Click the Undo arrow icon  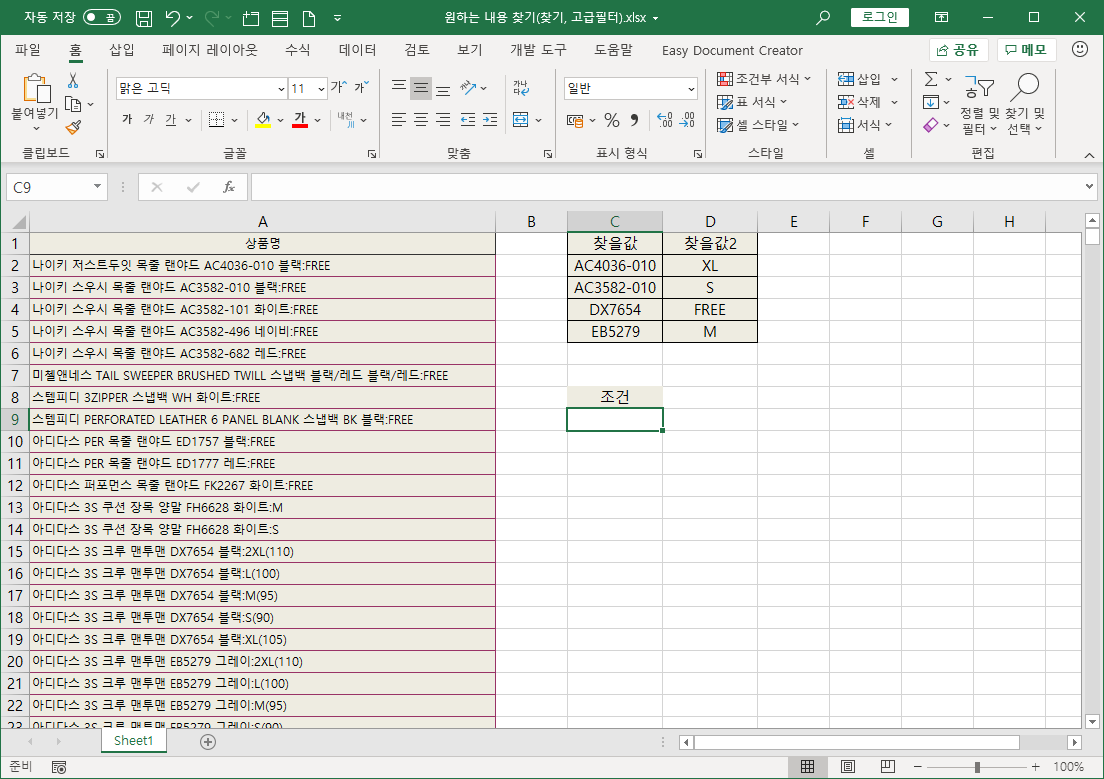point(172,18)
